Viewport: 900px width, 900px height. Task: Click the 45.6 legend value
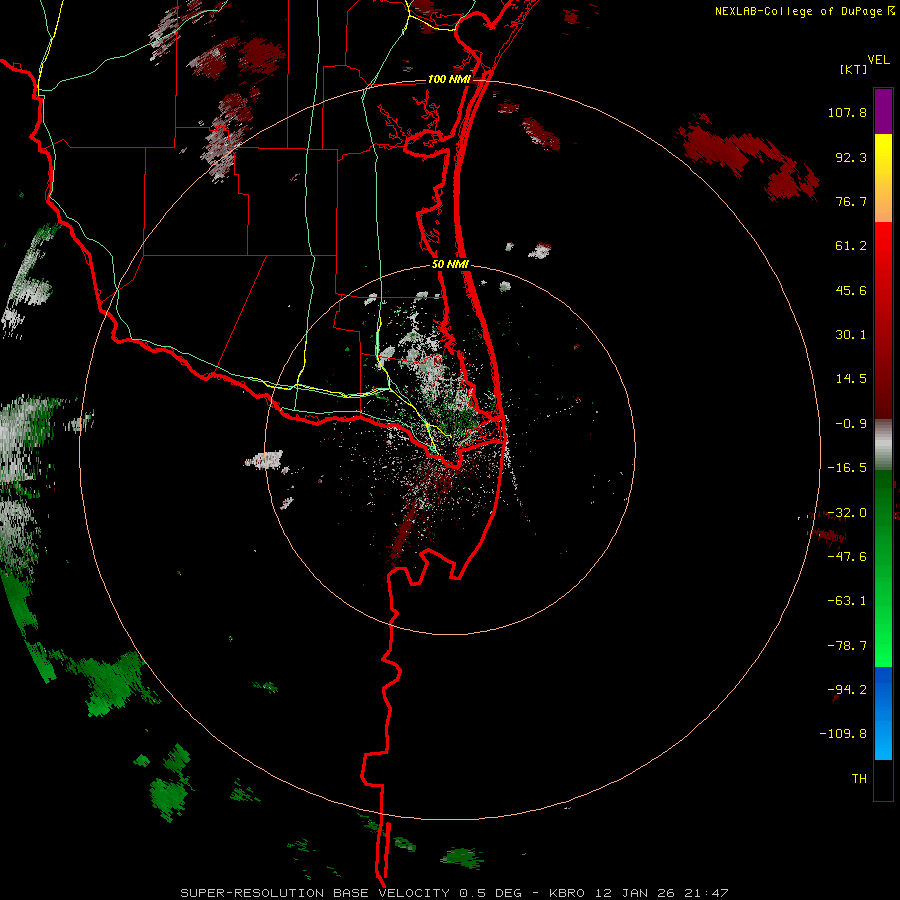pos(851,290)
